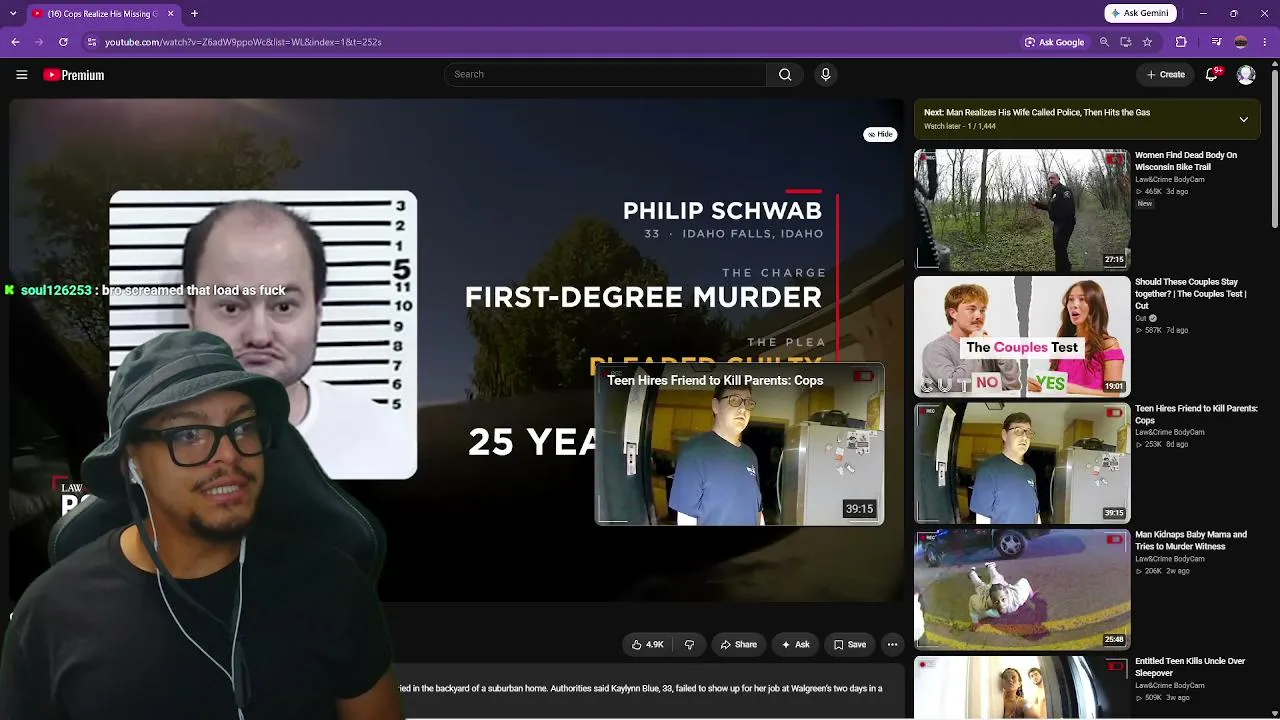The width and height of the screenshot is (1280, 720).
Task: Play the Wisconsin Bike Trail thumbnail, 27:15
Action: pyautogui.click(x=1022, y=210)
